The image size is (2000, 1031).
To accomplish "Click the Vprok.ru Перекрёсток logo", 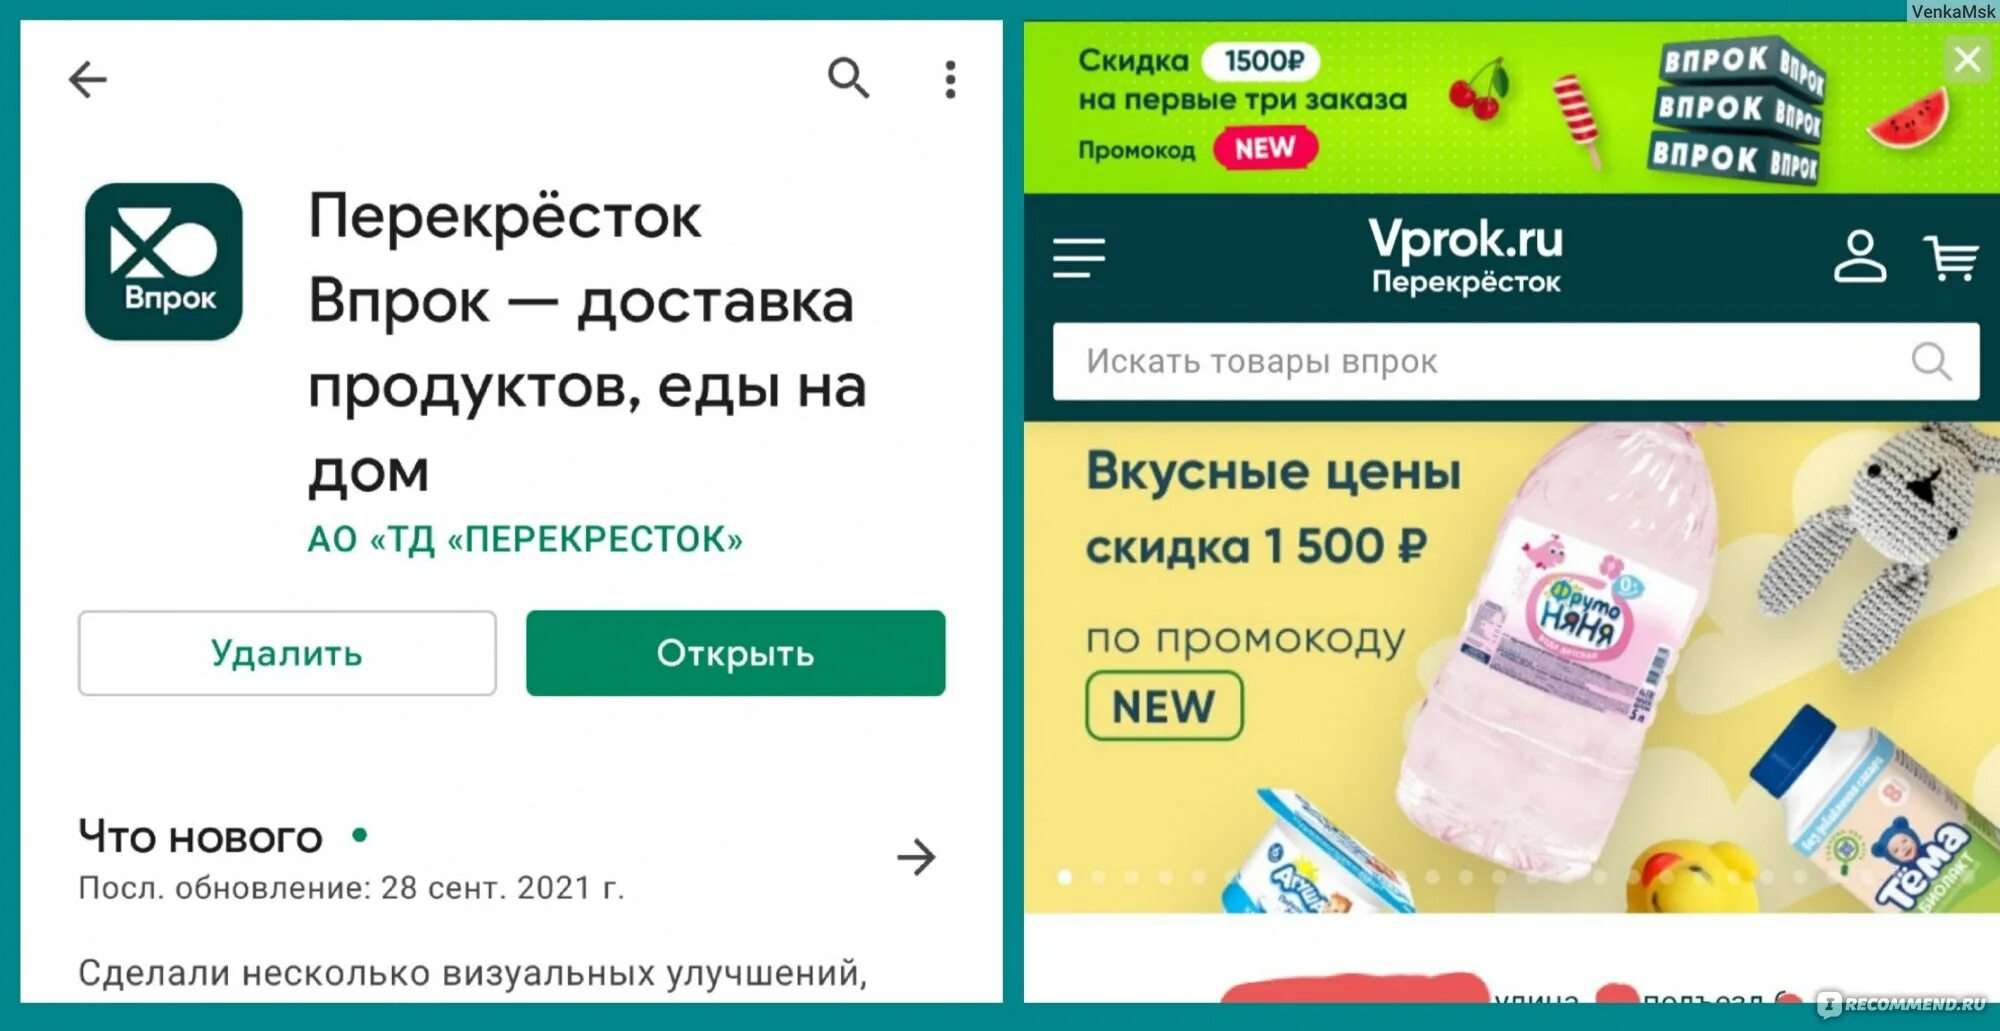I will click(1465, 256).
